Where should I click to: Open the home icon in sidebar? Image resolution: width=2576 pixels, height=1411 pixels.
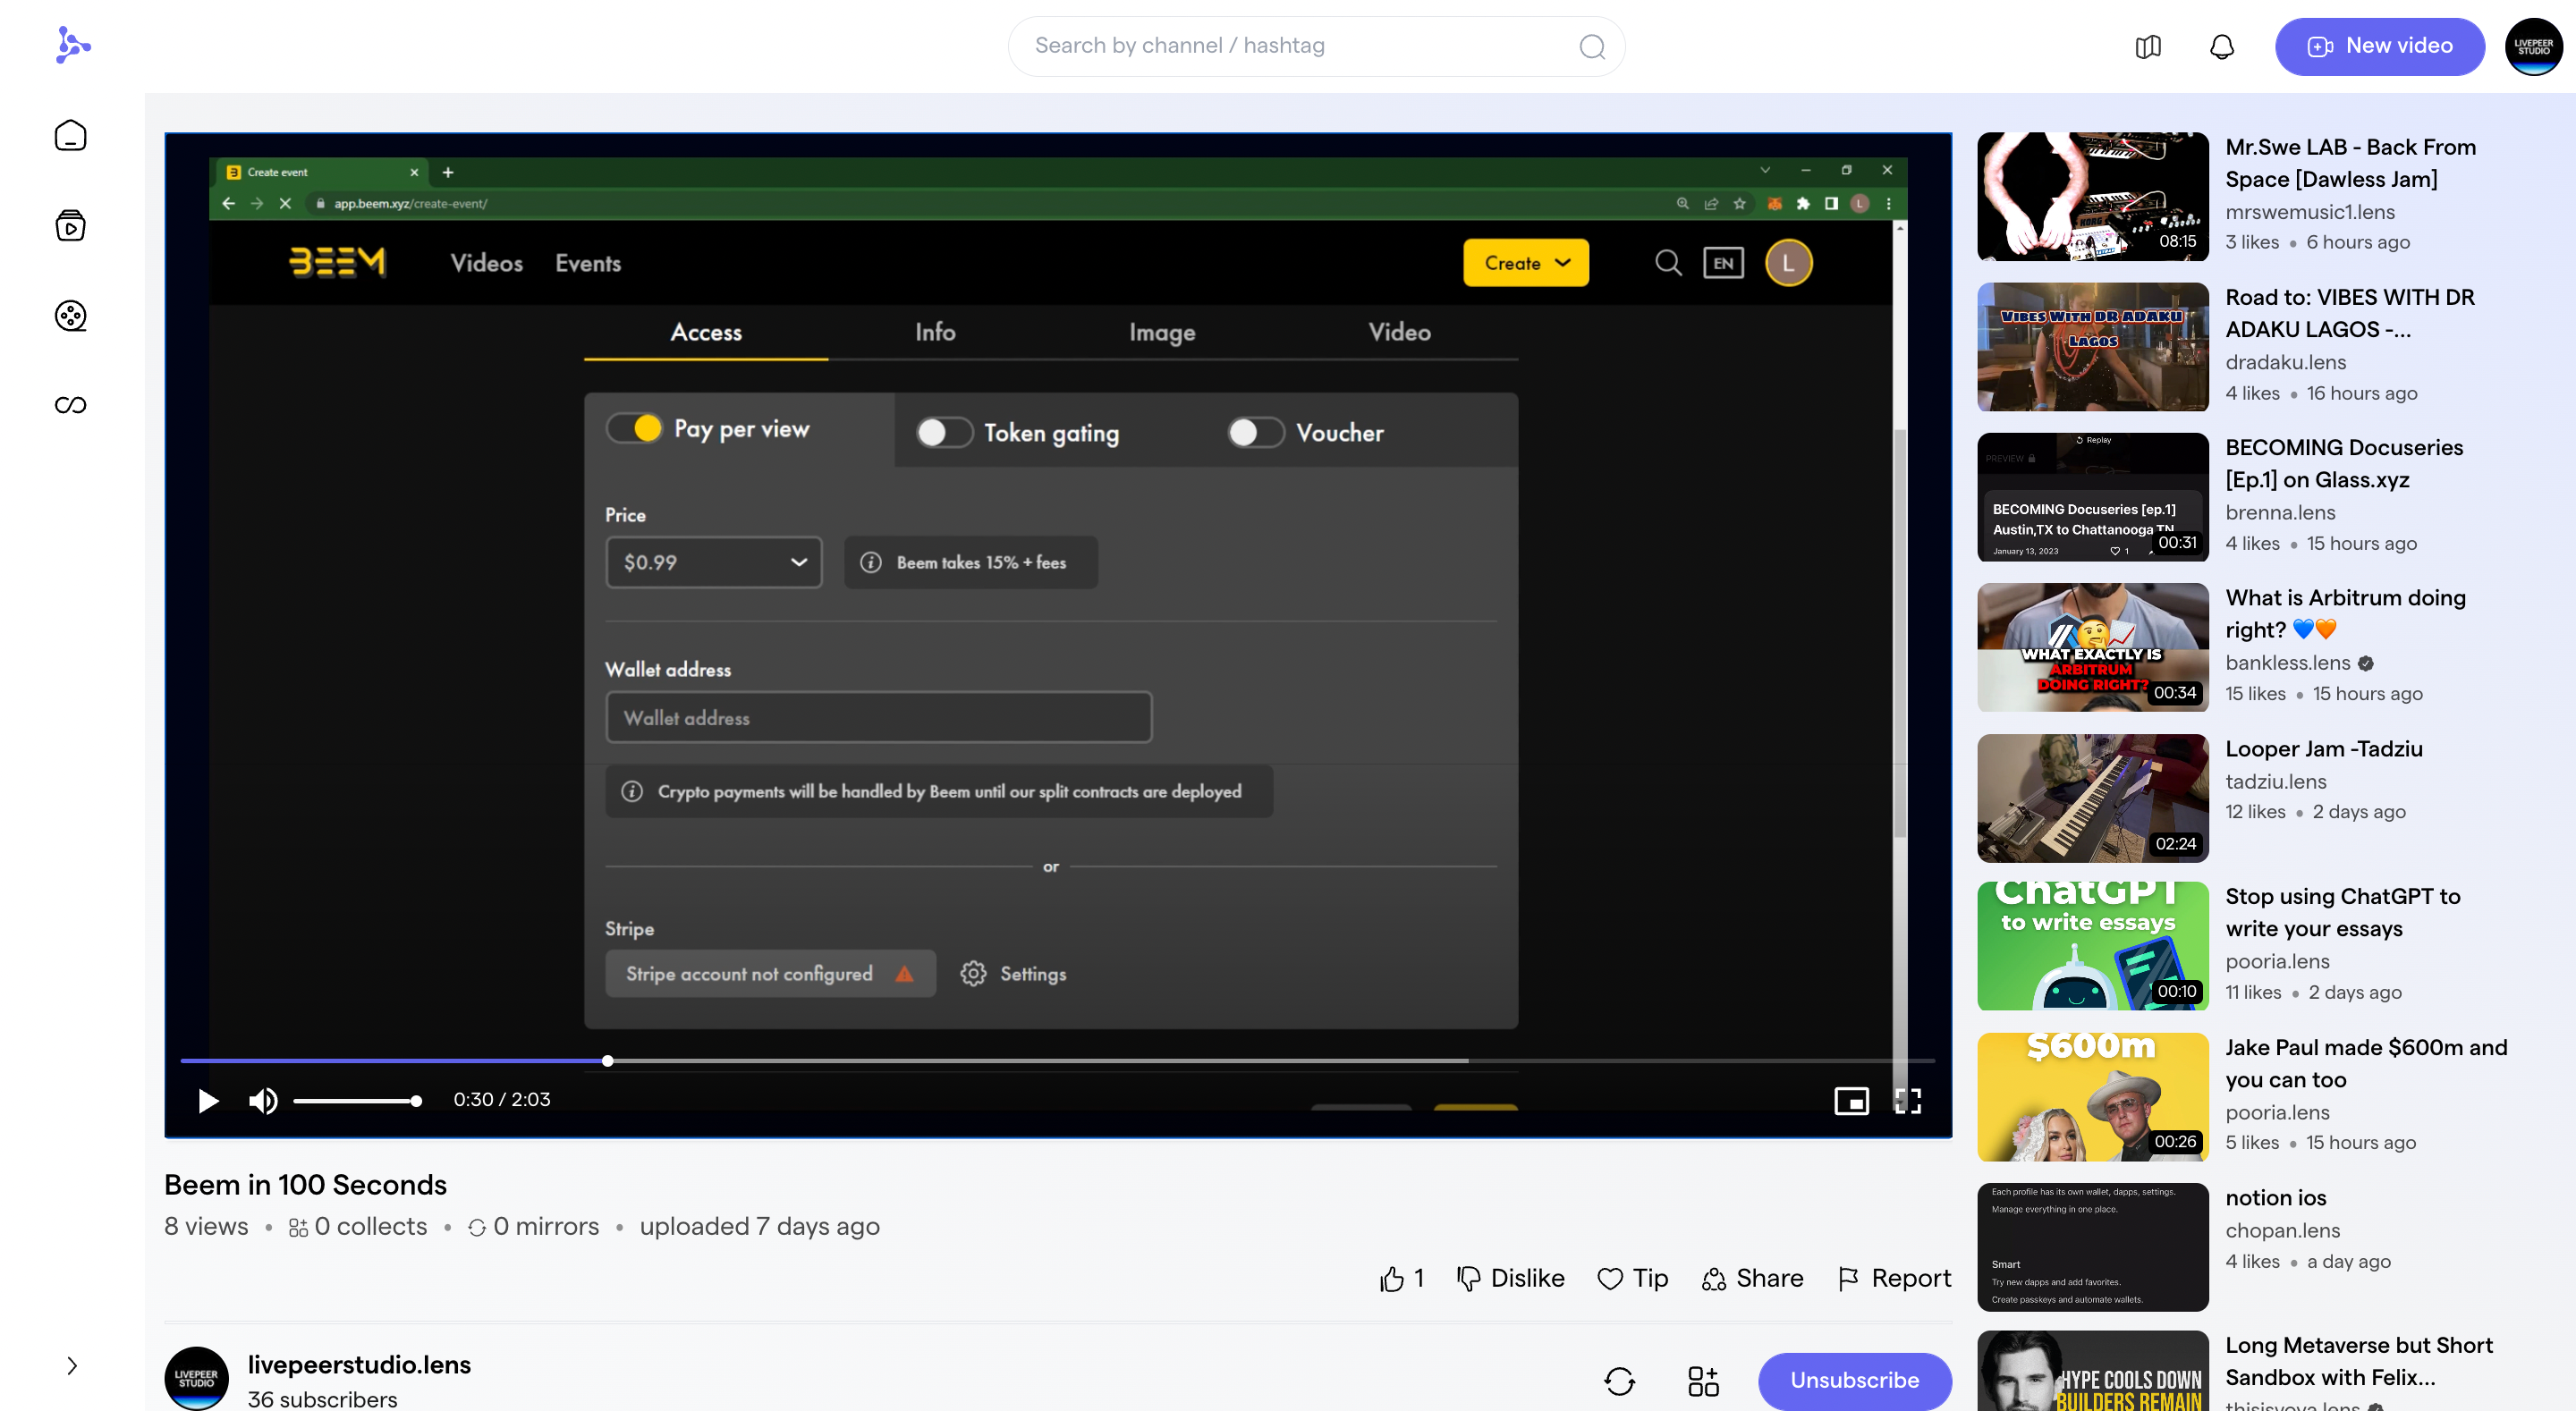click(x=70, y=136)
